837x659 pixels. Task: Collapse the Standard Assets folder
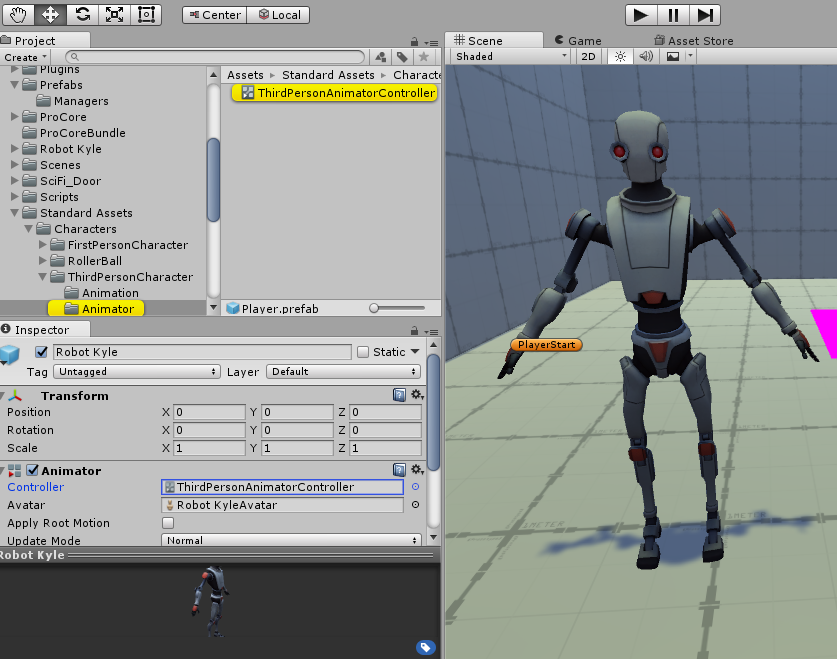(x=14, y=212)
